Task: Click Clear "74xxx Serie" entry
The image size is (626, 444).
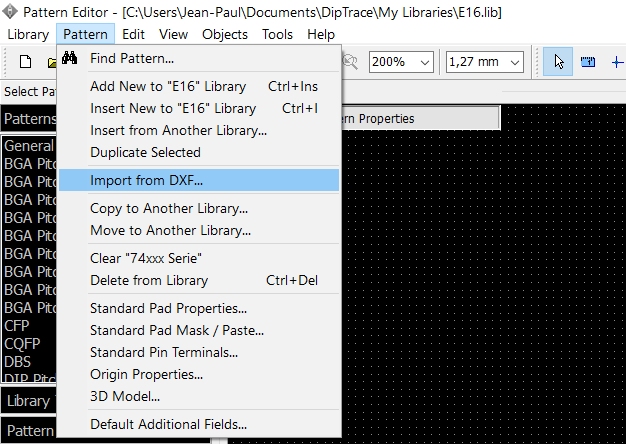Action: 199,258
